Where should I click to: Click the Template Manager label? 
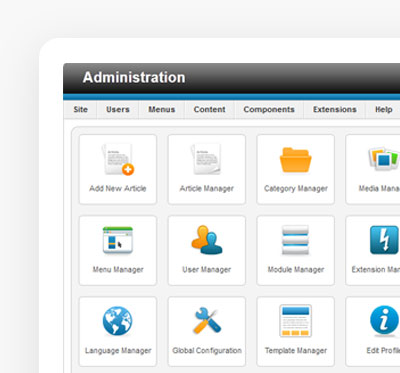pyautogui.click(x=296, y=351)
